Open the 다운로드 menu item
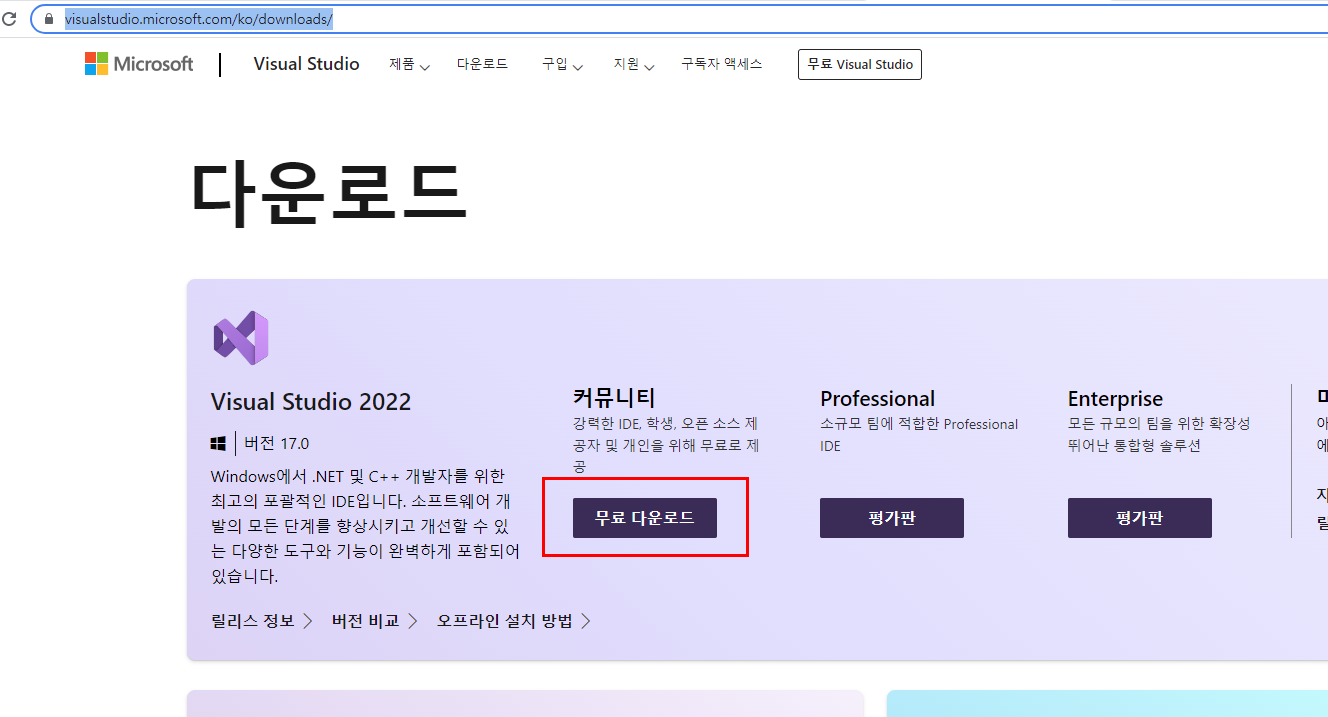This screenshot has height=717, width=1328. [x=482, y=64]
